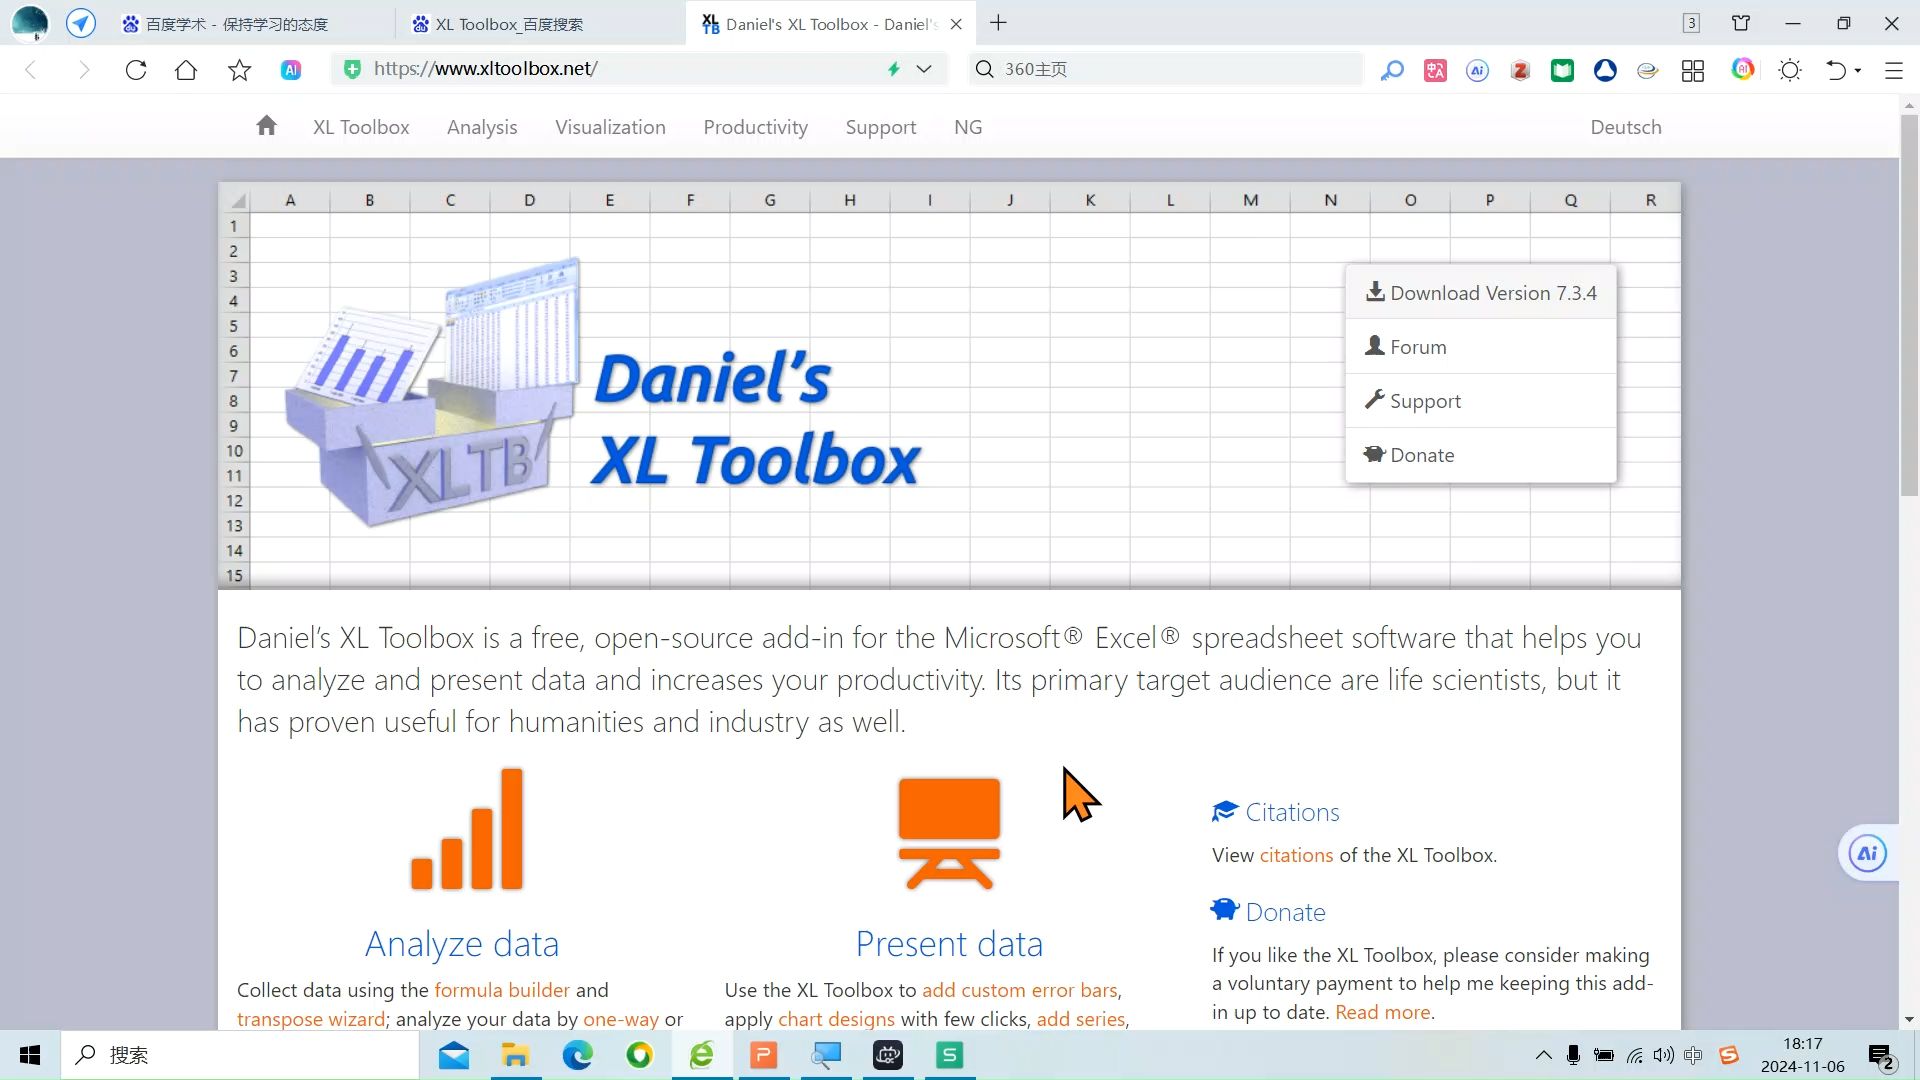Bookmark this page with the star icon
The height and width of the screenshot is (1080, 1920).
pos(239,70)
